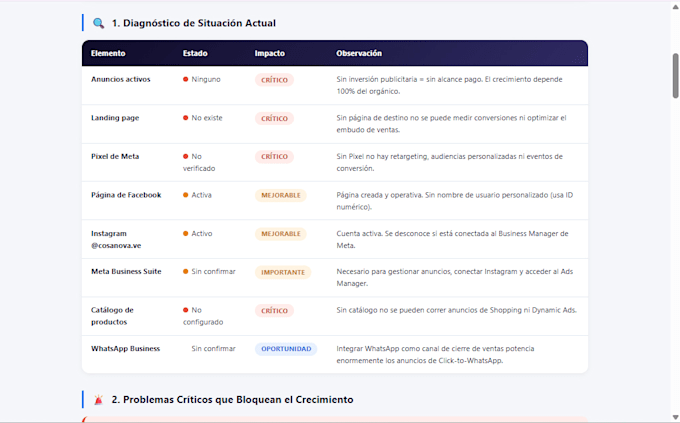Select the 'Catálogo de productos' cell

pyautogui.click(x=112, y=316)
